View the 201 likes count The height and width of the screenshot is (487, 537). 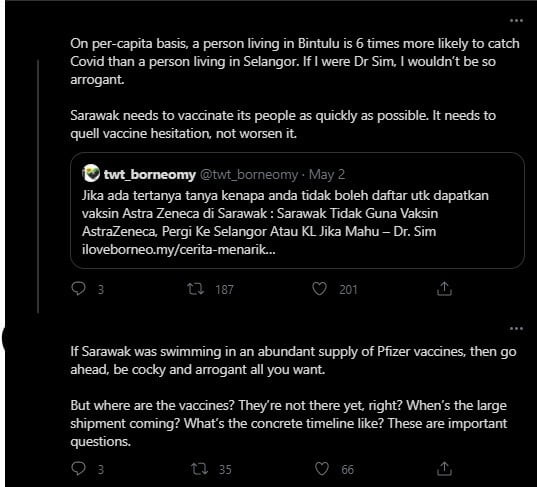pyautogui.click(x=348, y=290)
